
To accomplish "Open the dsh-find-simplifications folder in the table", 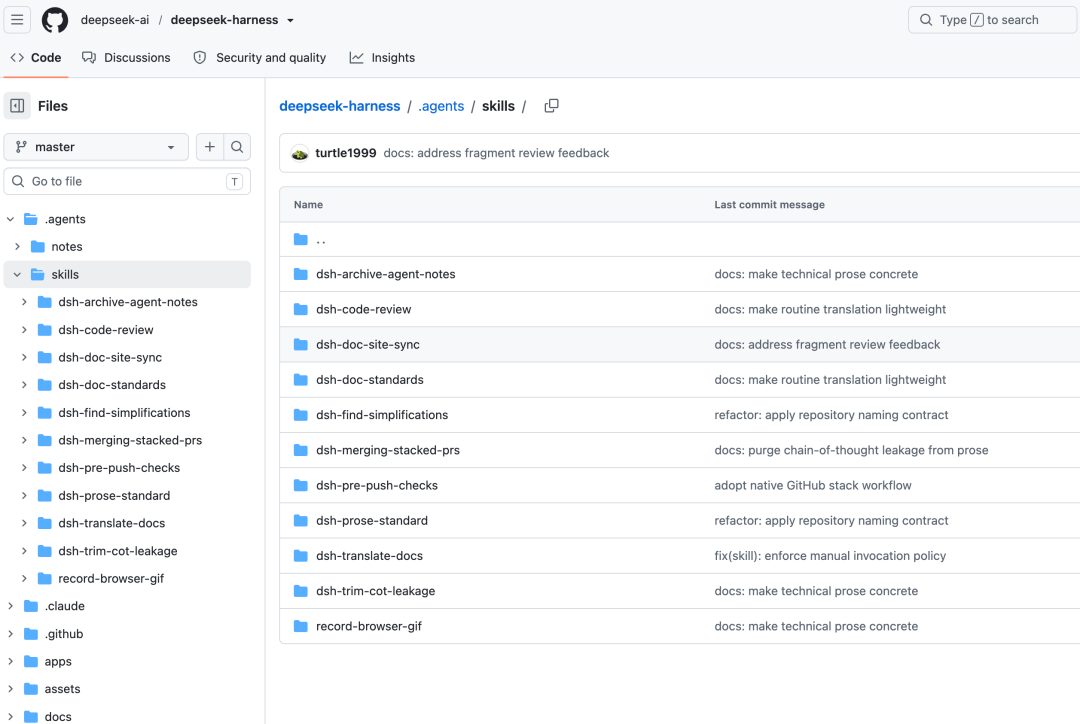I will 382,415.
